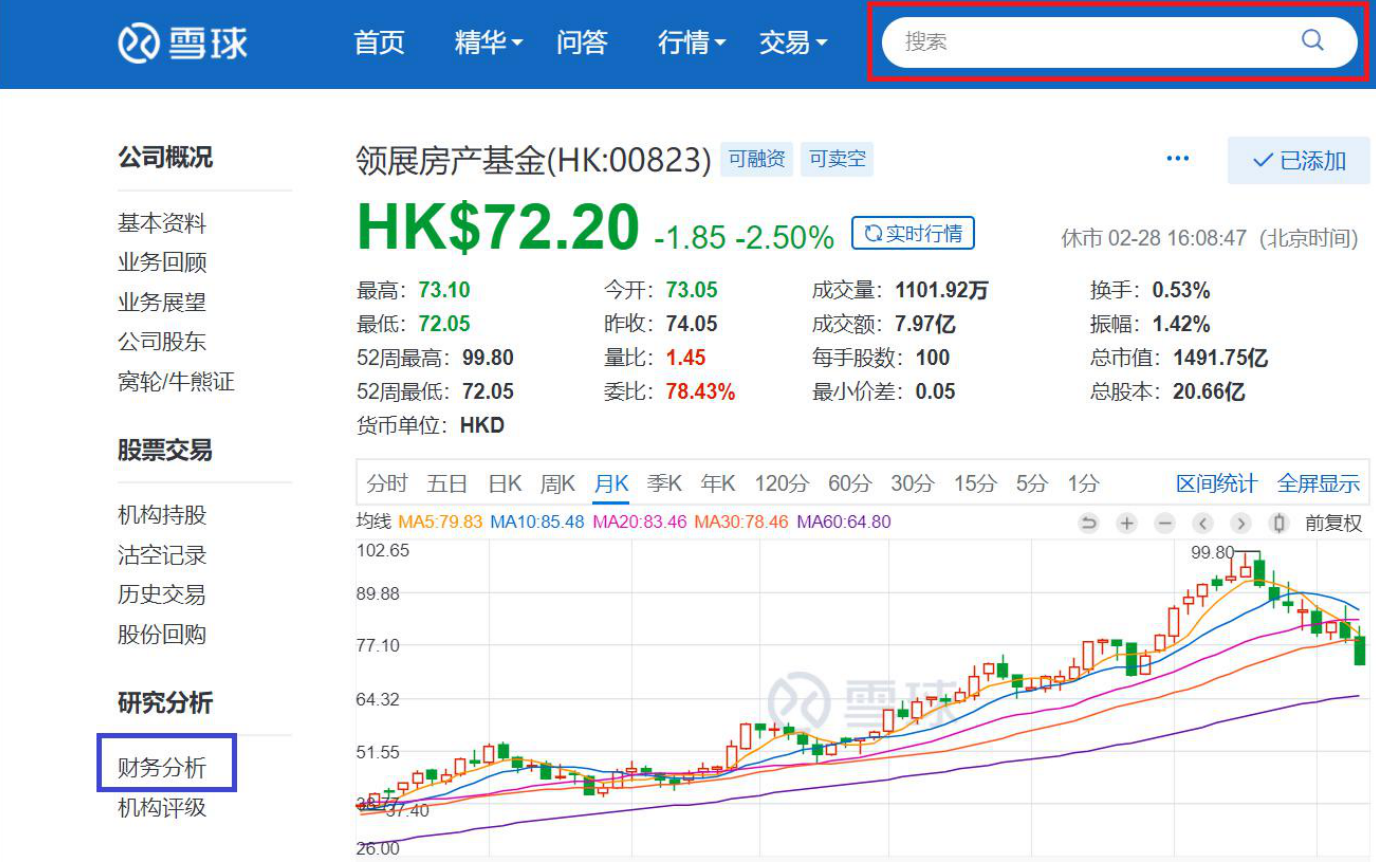
Task: Open the 前复权 adjustment dropdown
Action: click(1333, 522)
